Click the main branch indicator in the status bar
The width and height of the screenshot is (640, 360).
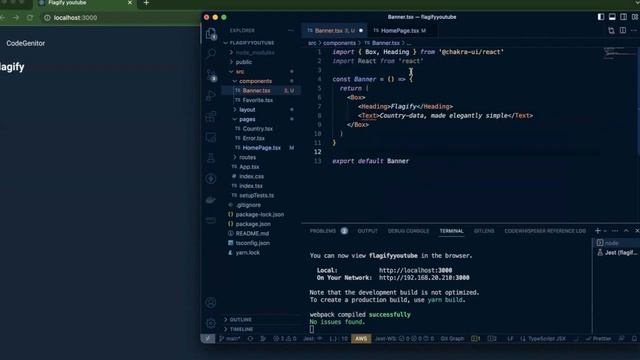click(230, 338)
